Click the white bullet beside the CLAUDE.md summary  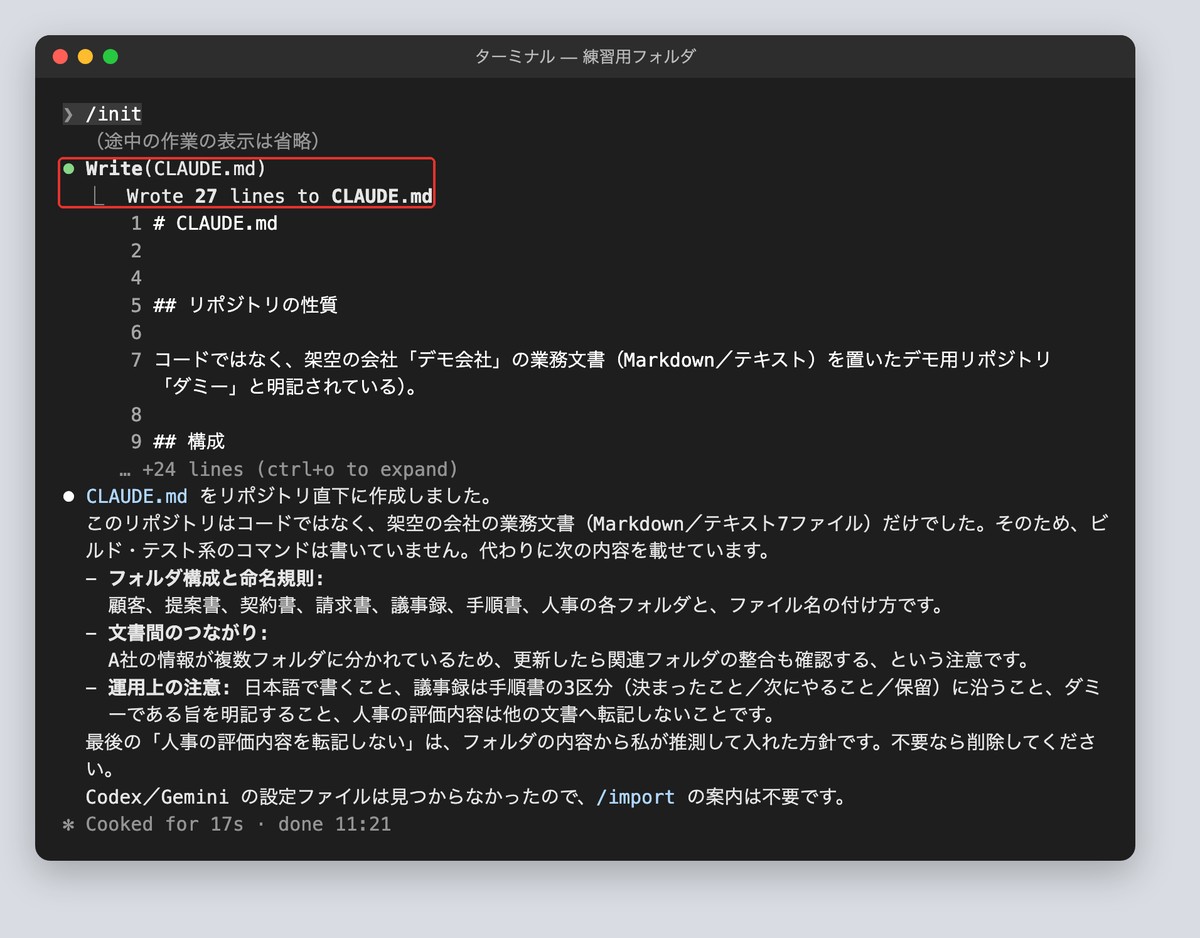tap(68, 496)
